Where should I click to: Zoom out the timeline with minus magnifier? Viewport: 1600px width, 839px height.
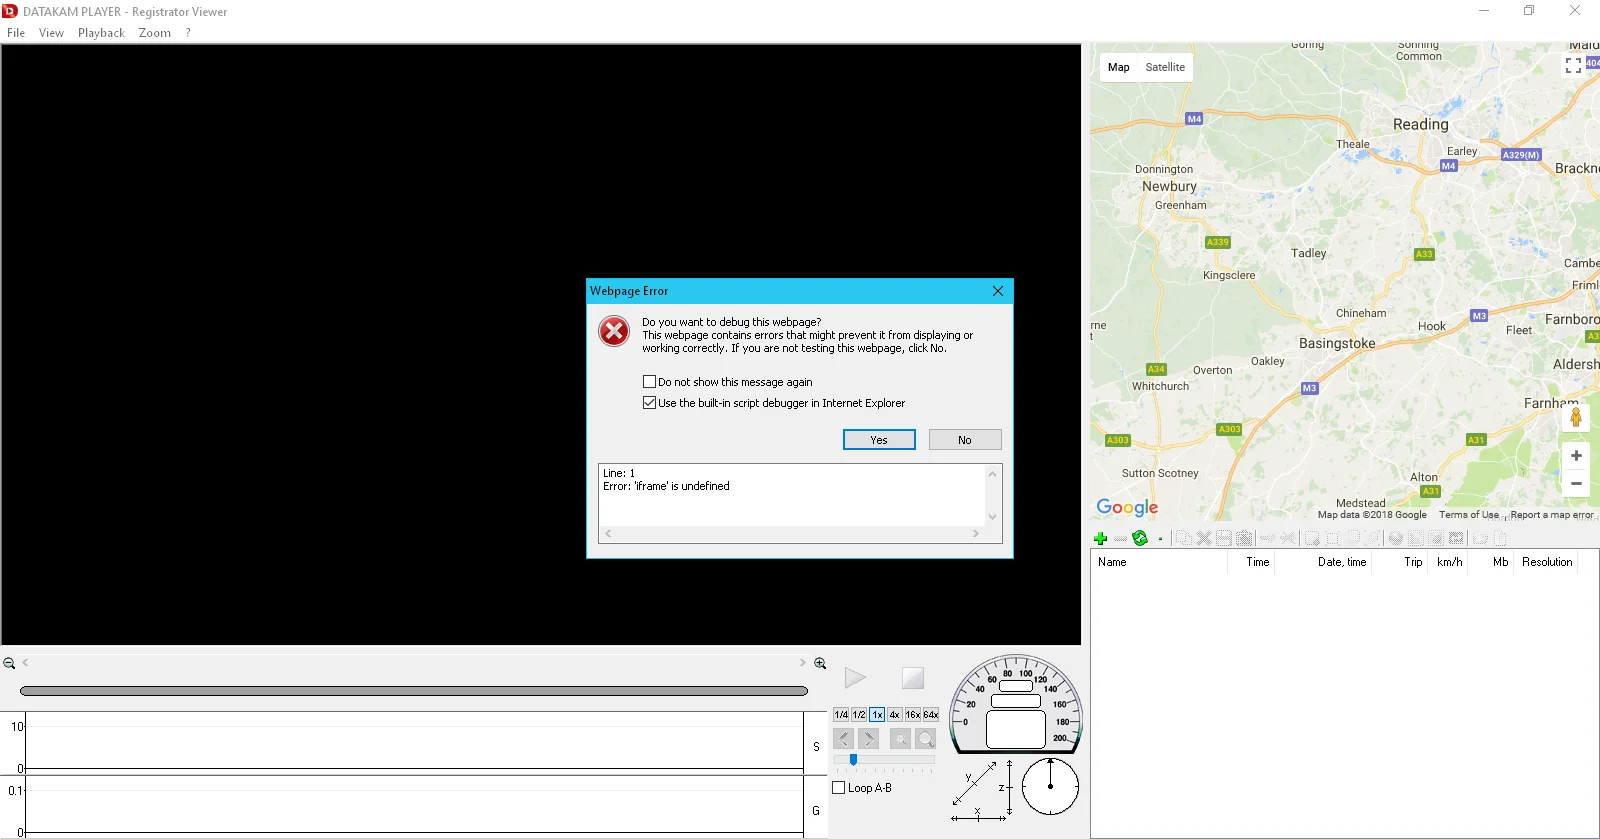click(x=9, y=663)
